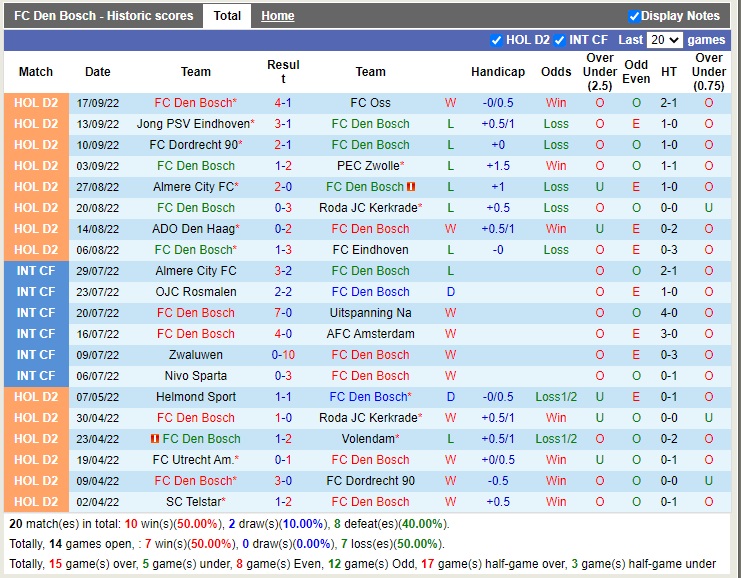This screenshot has width=741, height=578.
Task: Click the 2-2 draw result on 23/07/22
Action: (x=283, y=292)
